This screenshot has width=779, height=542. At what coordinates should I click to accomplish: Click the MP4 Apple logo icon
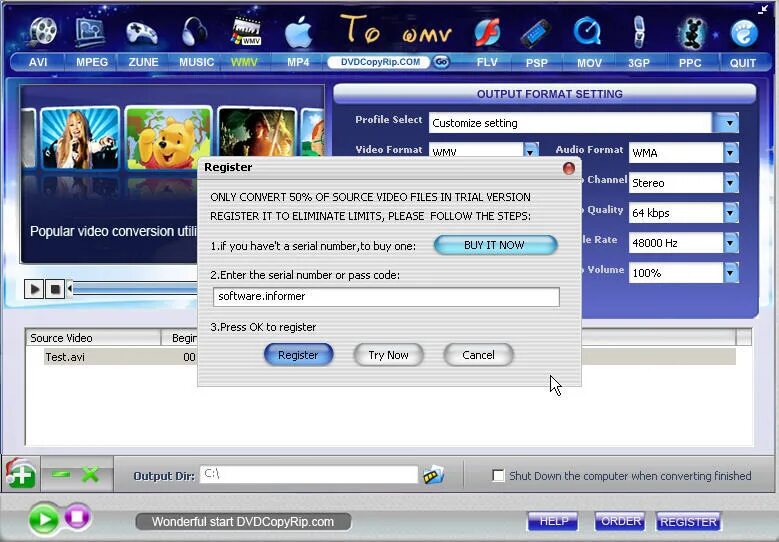point(299,32)
